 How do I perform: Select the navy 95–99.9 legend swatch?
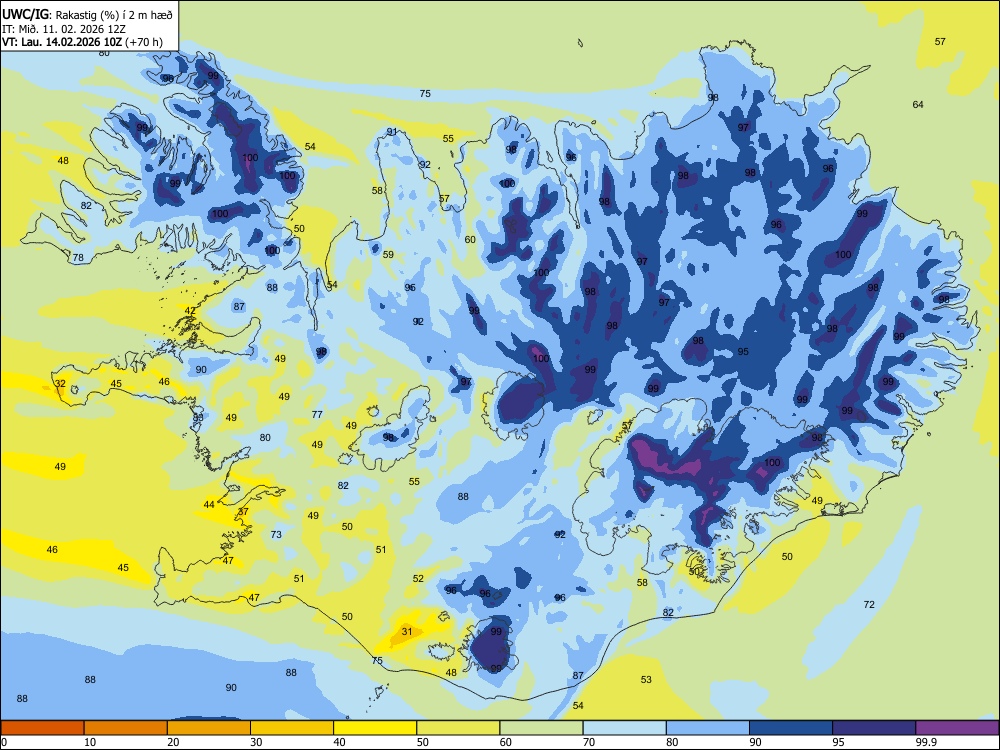[874, 728]
